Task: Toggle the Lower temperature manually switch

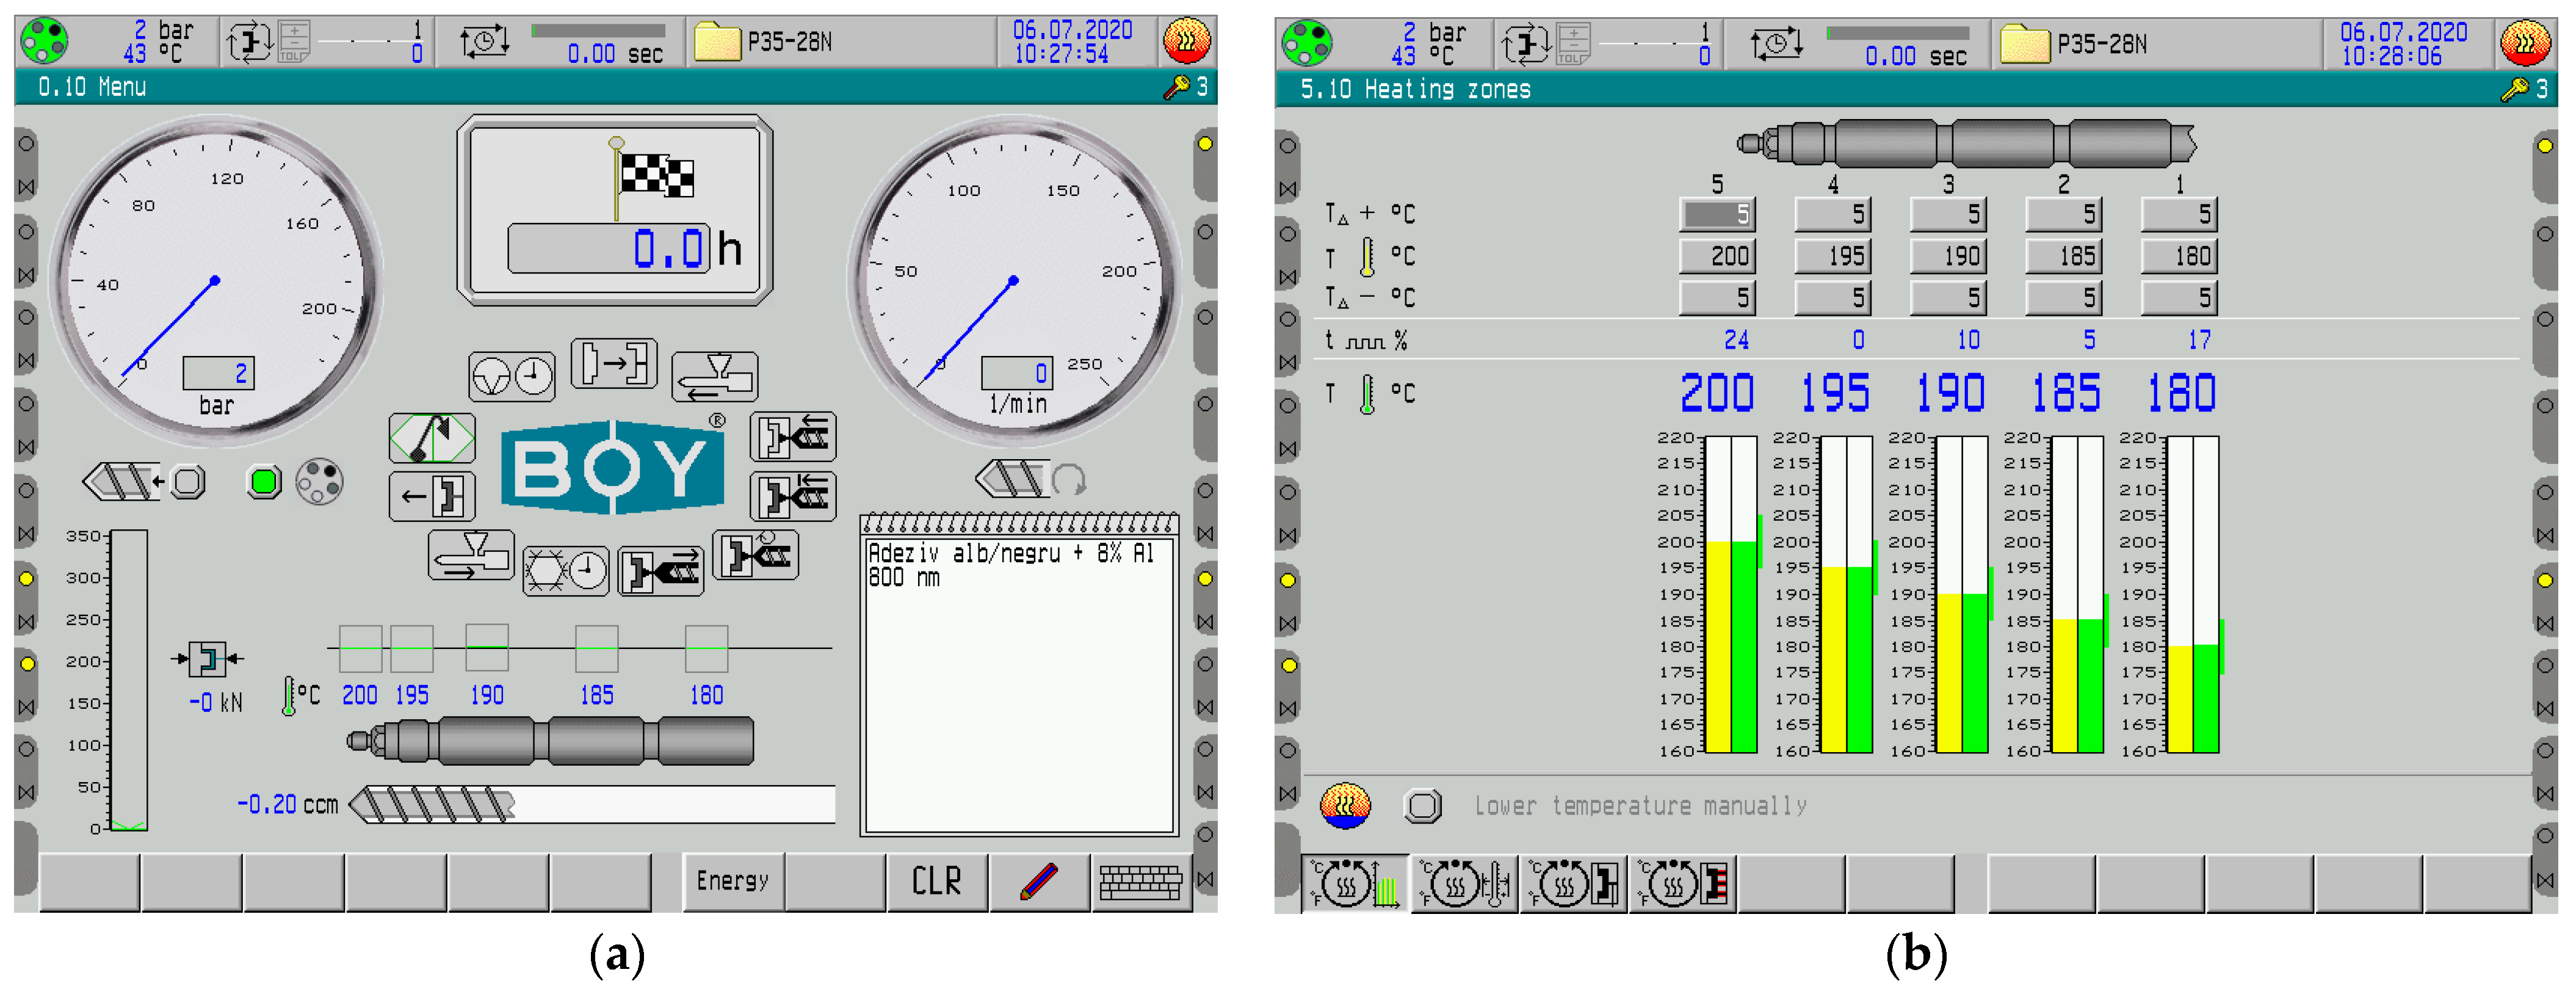Action: click(1422, 806)
